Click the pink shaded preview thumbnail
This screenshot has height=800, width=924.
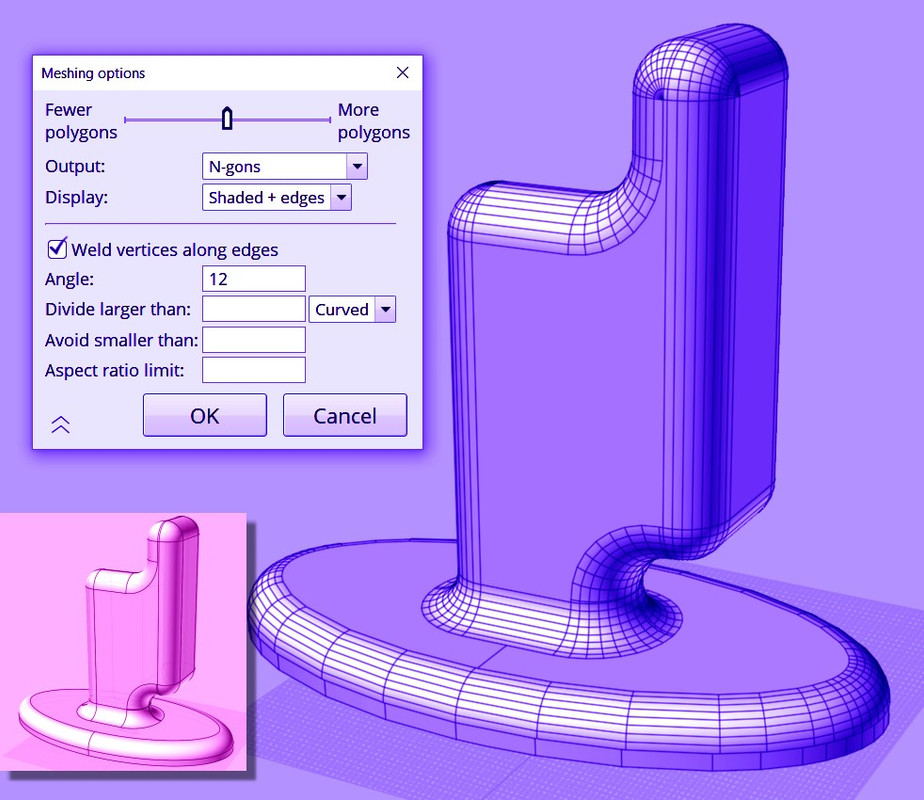pyautogui.click(x=123, y=642)
